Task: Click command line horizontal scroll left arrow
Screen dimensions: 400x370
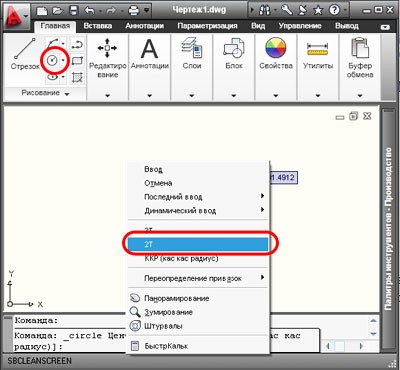Action: click(x=328, y=346)
